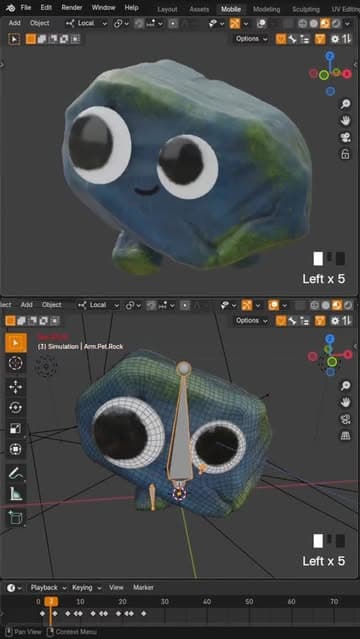Expand snapping options dropdown in top viewport
The height and width of the screenshot is (639, 360).
155,24
